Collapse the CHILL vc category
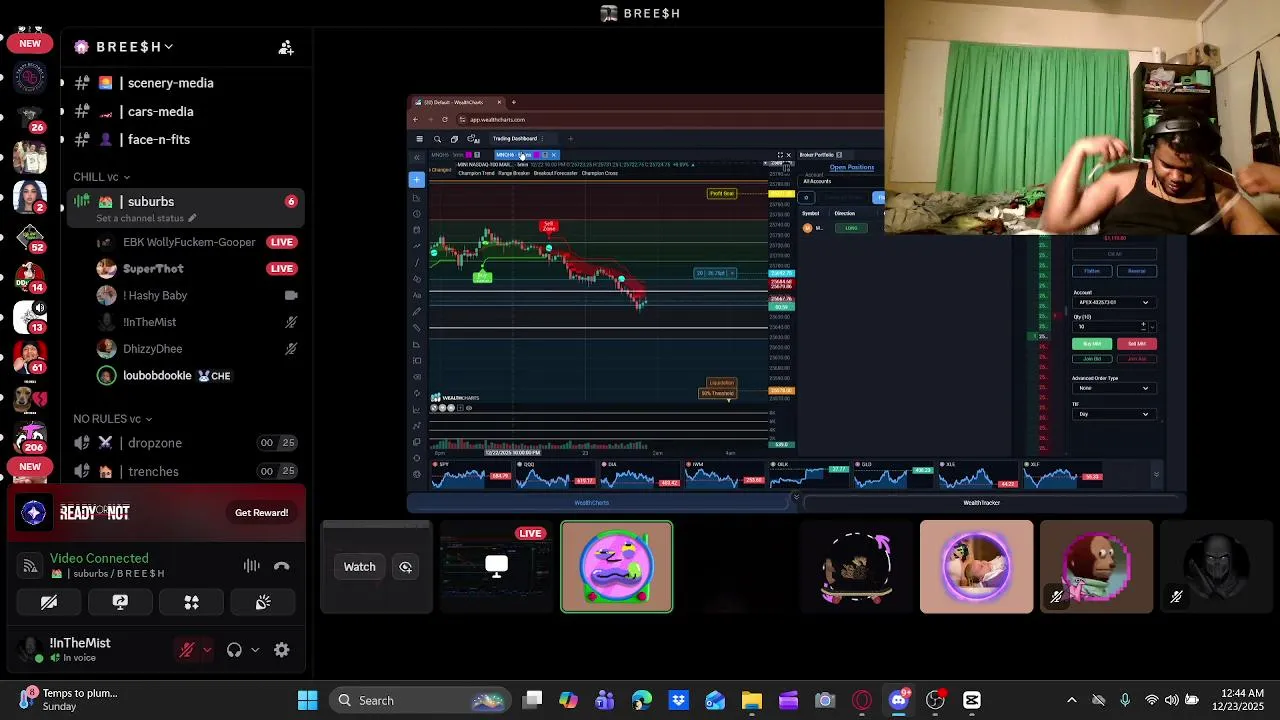The height and width of the screenshot is (720, 1280). click(x=101, y=177)
